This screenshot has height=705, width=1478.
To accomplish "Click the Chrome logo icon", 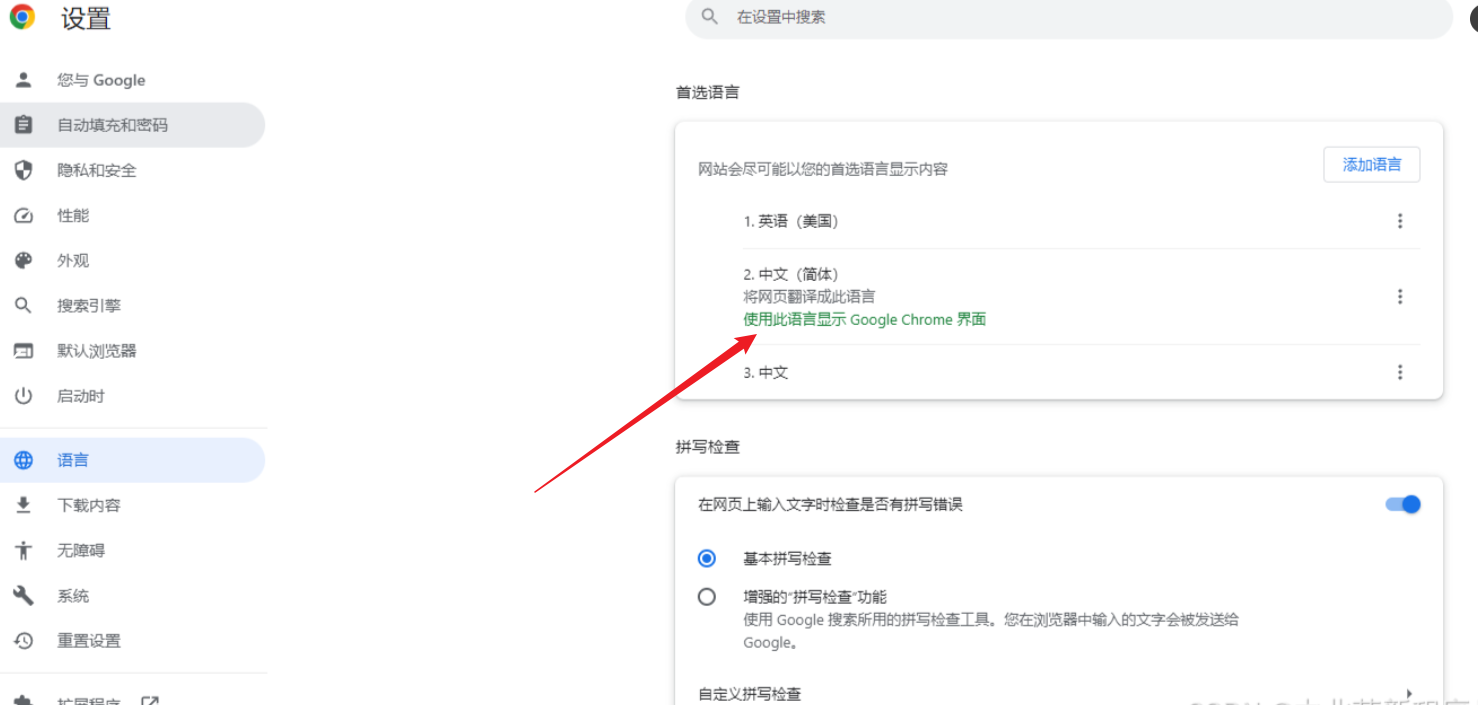I will 22,17.
